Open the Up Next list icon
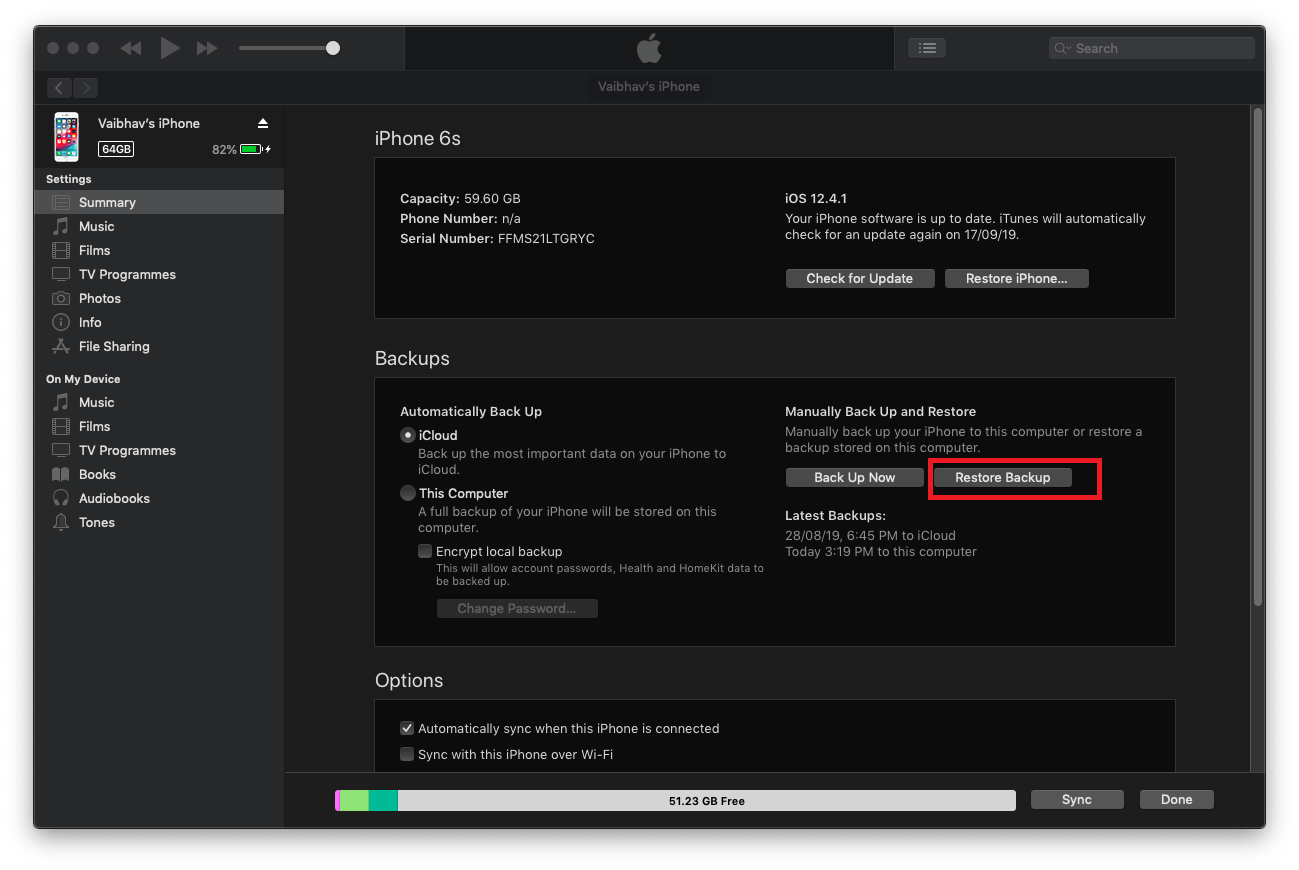This screenshot has width=1299, height=870. pyautogui.click(x=927, y=48)
